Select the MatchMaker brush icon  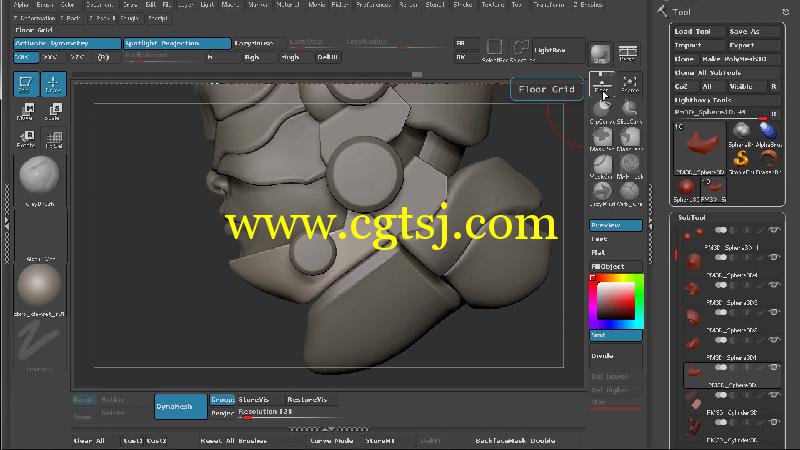630,166
